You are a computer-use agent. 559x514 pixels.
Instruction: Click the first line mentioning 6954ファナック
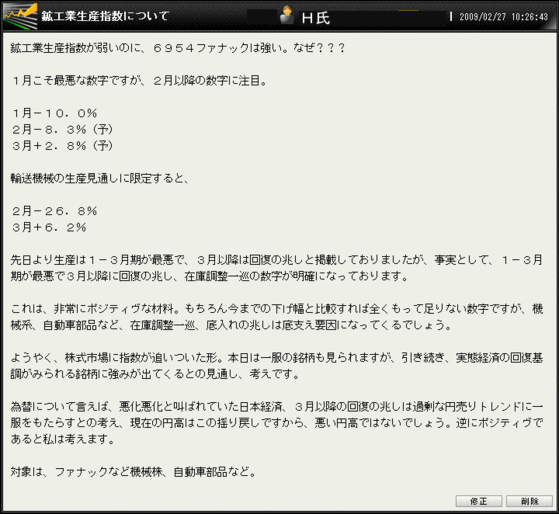click(178, 48)
